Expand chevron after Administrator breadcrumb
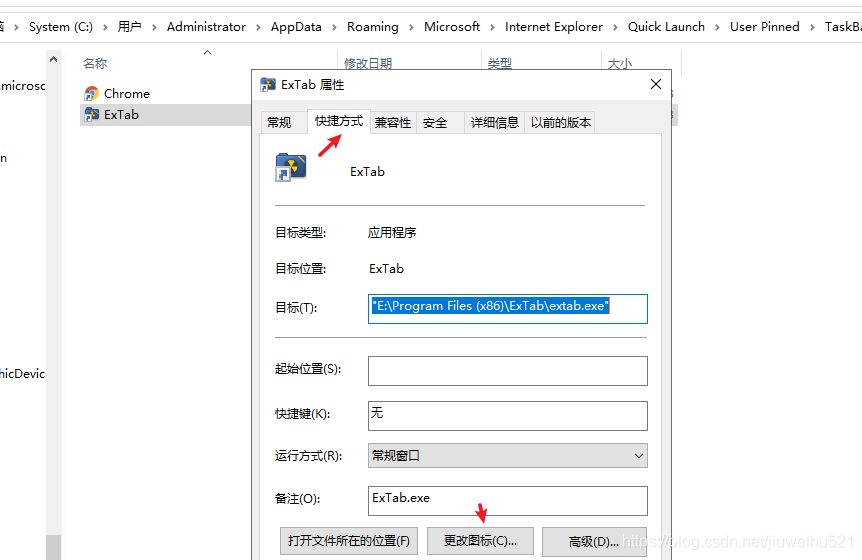The height and width of the screenshot is (560, 862). (258, 27)
